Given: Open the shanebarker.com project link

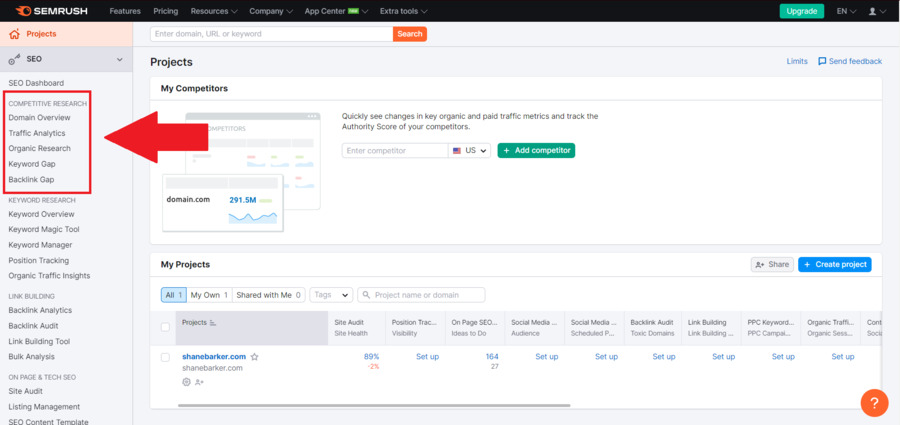Looking at the screenshot, I should [x=214, y=357].
